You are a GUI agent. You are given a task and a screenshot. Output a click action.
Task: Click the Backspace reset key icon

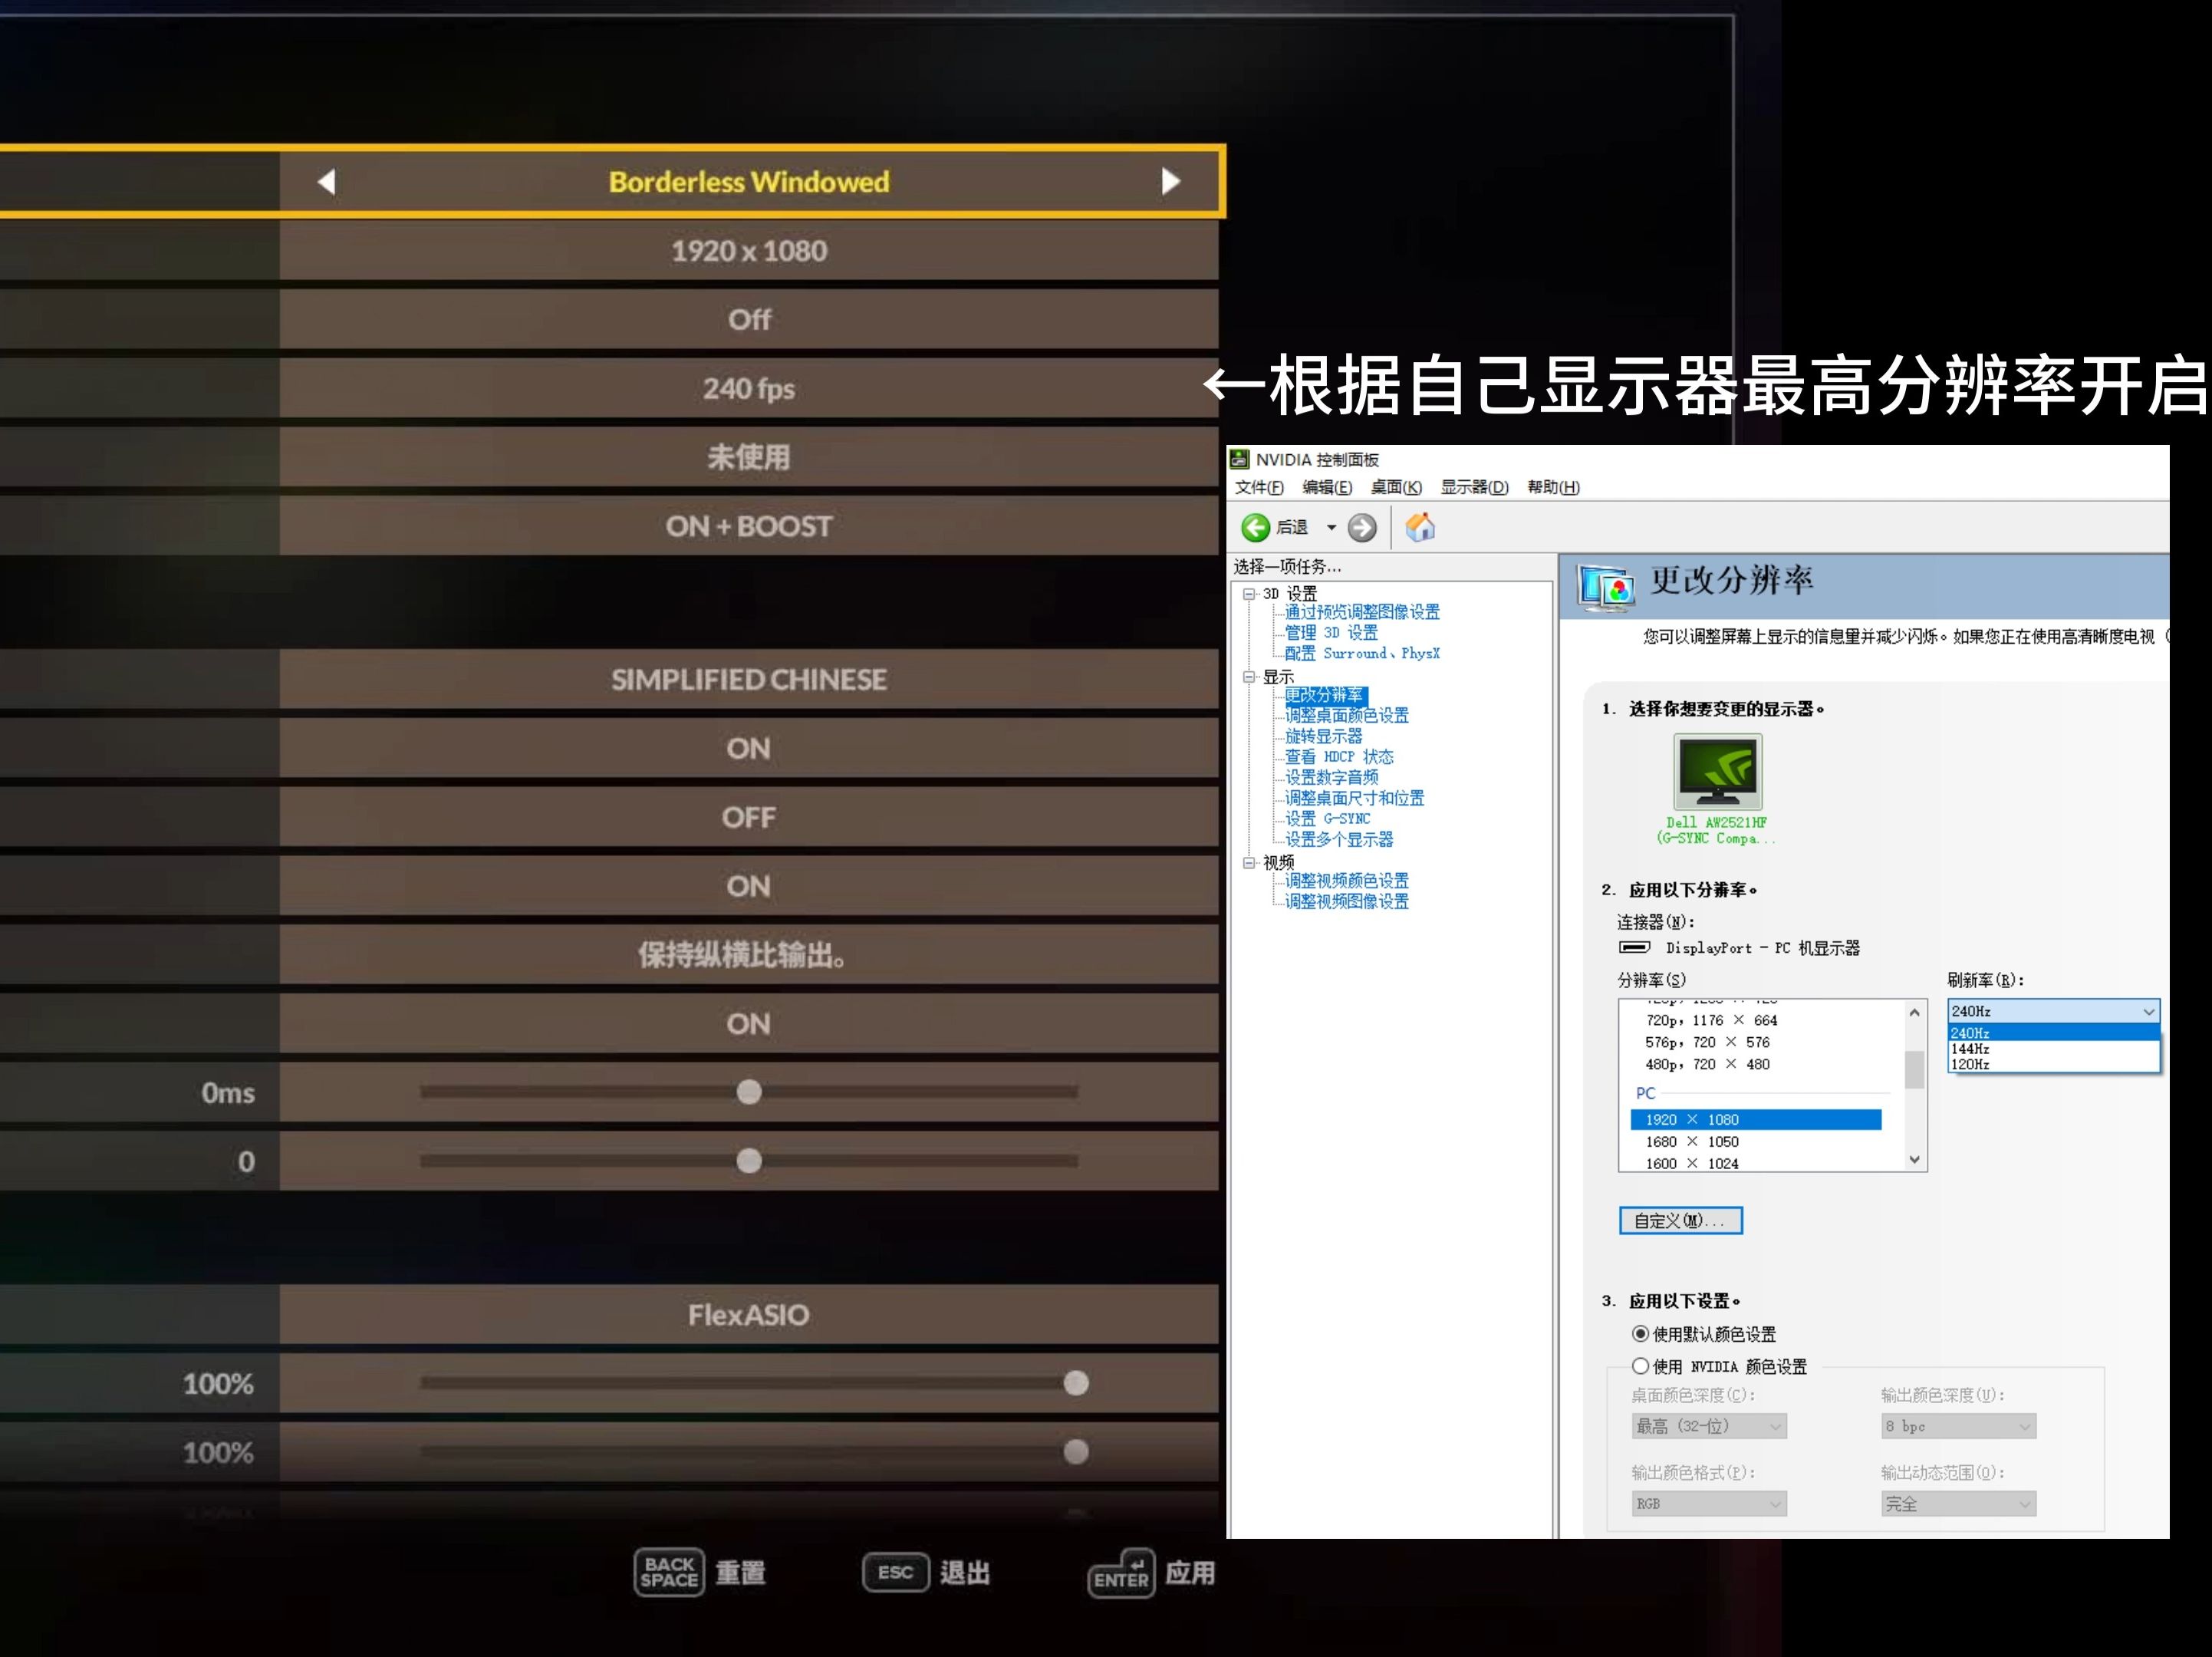[x=669, y=1572]
